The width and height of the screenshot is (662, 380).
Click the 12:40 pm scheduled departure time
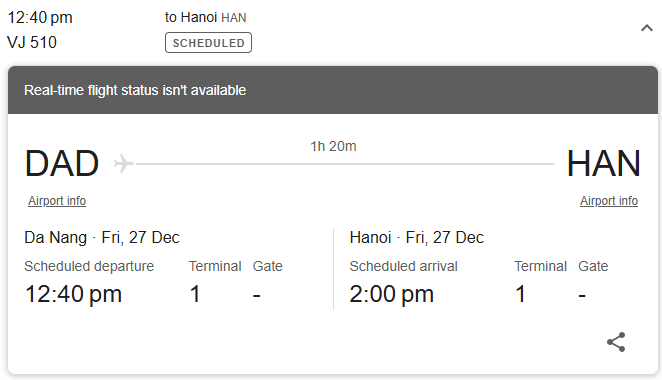73,294
